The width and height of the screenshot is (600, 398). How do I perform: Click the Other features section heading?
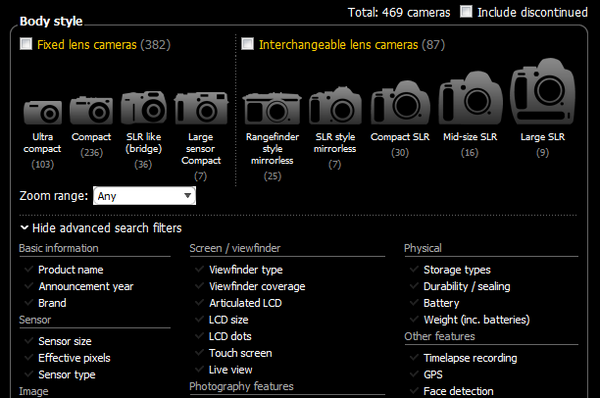tap(440, 336)
